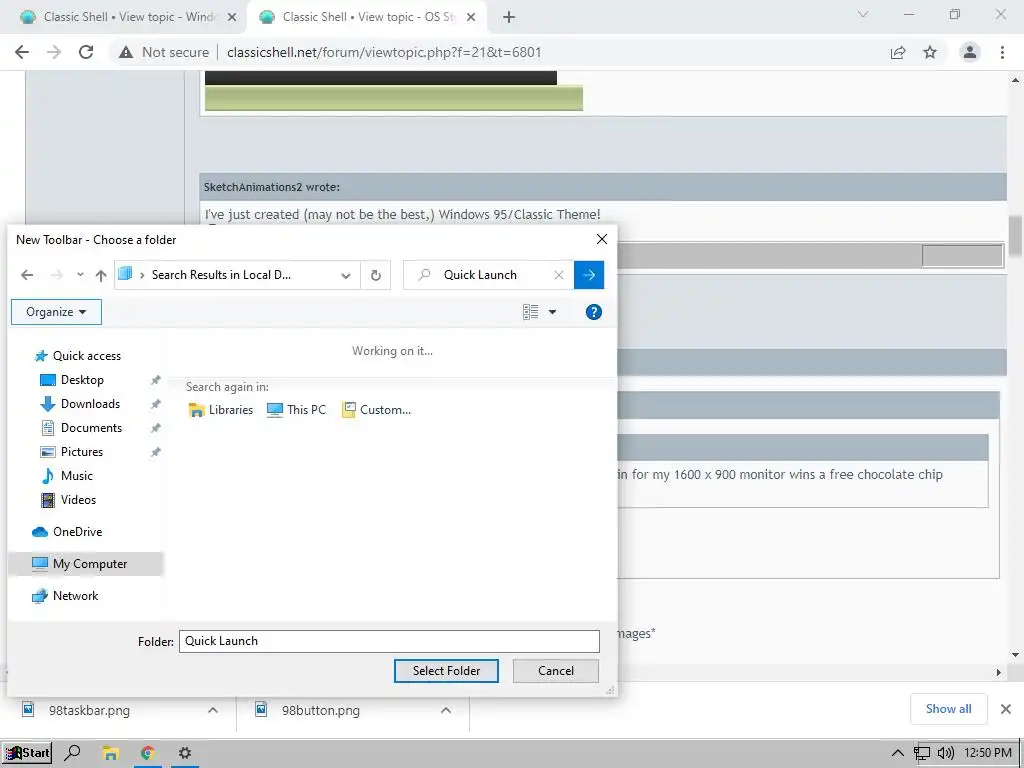Click the Select Folder button
The width and height of the screenshot is (1024, 768).
pyautogui.click(x=446, y=671)
